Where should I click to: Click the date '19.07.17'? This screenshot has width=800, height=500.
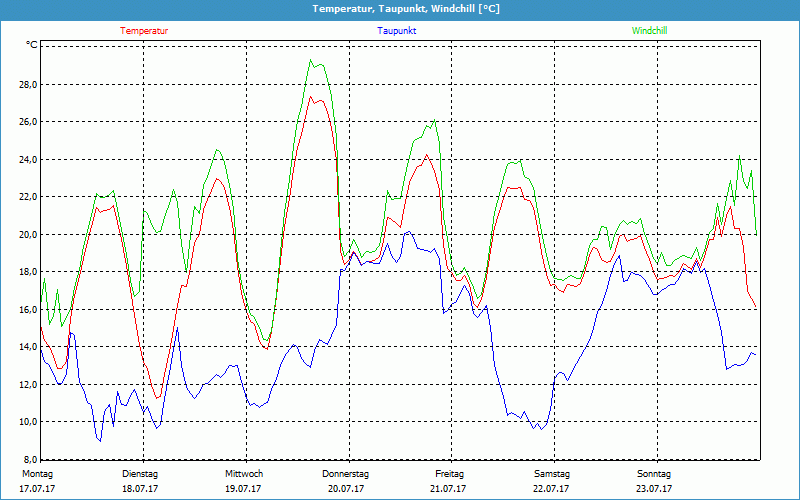(x=243, y=489)
